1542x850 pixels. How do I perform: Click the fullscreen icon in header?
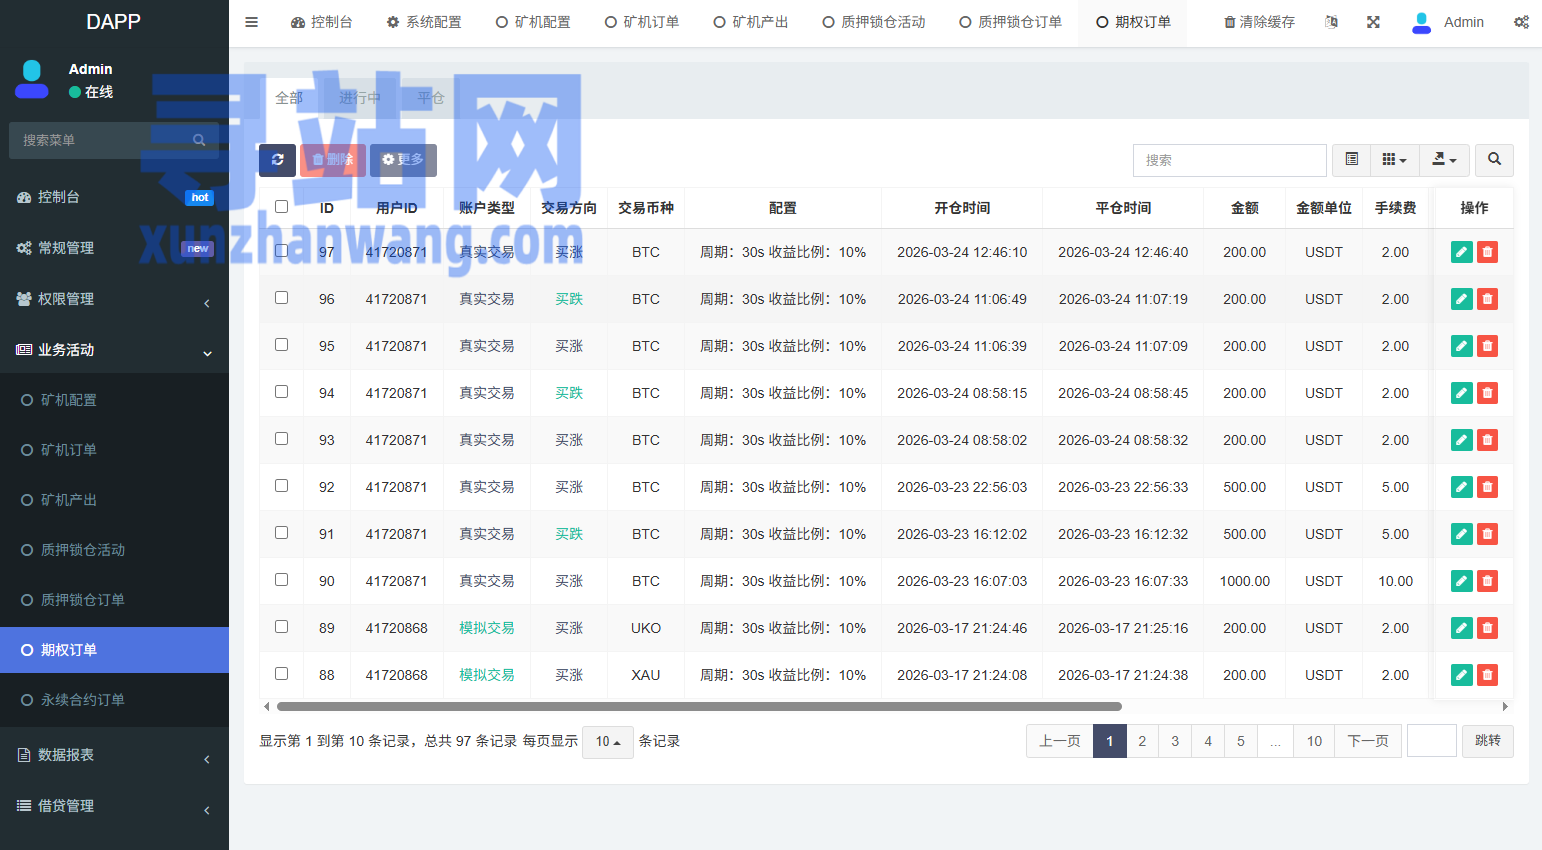point(1373,22)
